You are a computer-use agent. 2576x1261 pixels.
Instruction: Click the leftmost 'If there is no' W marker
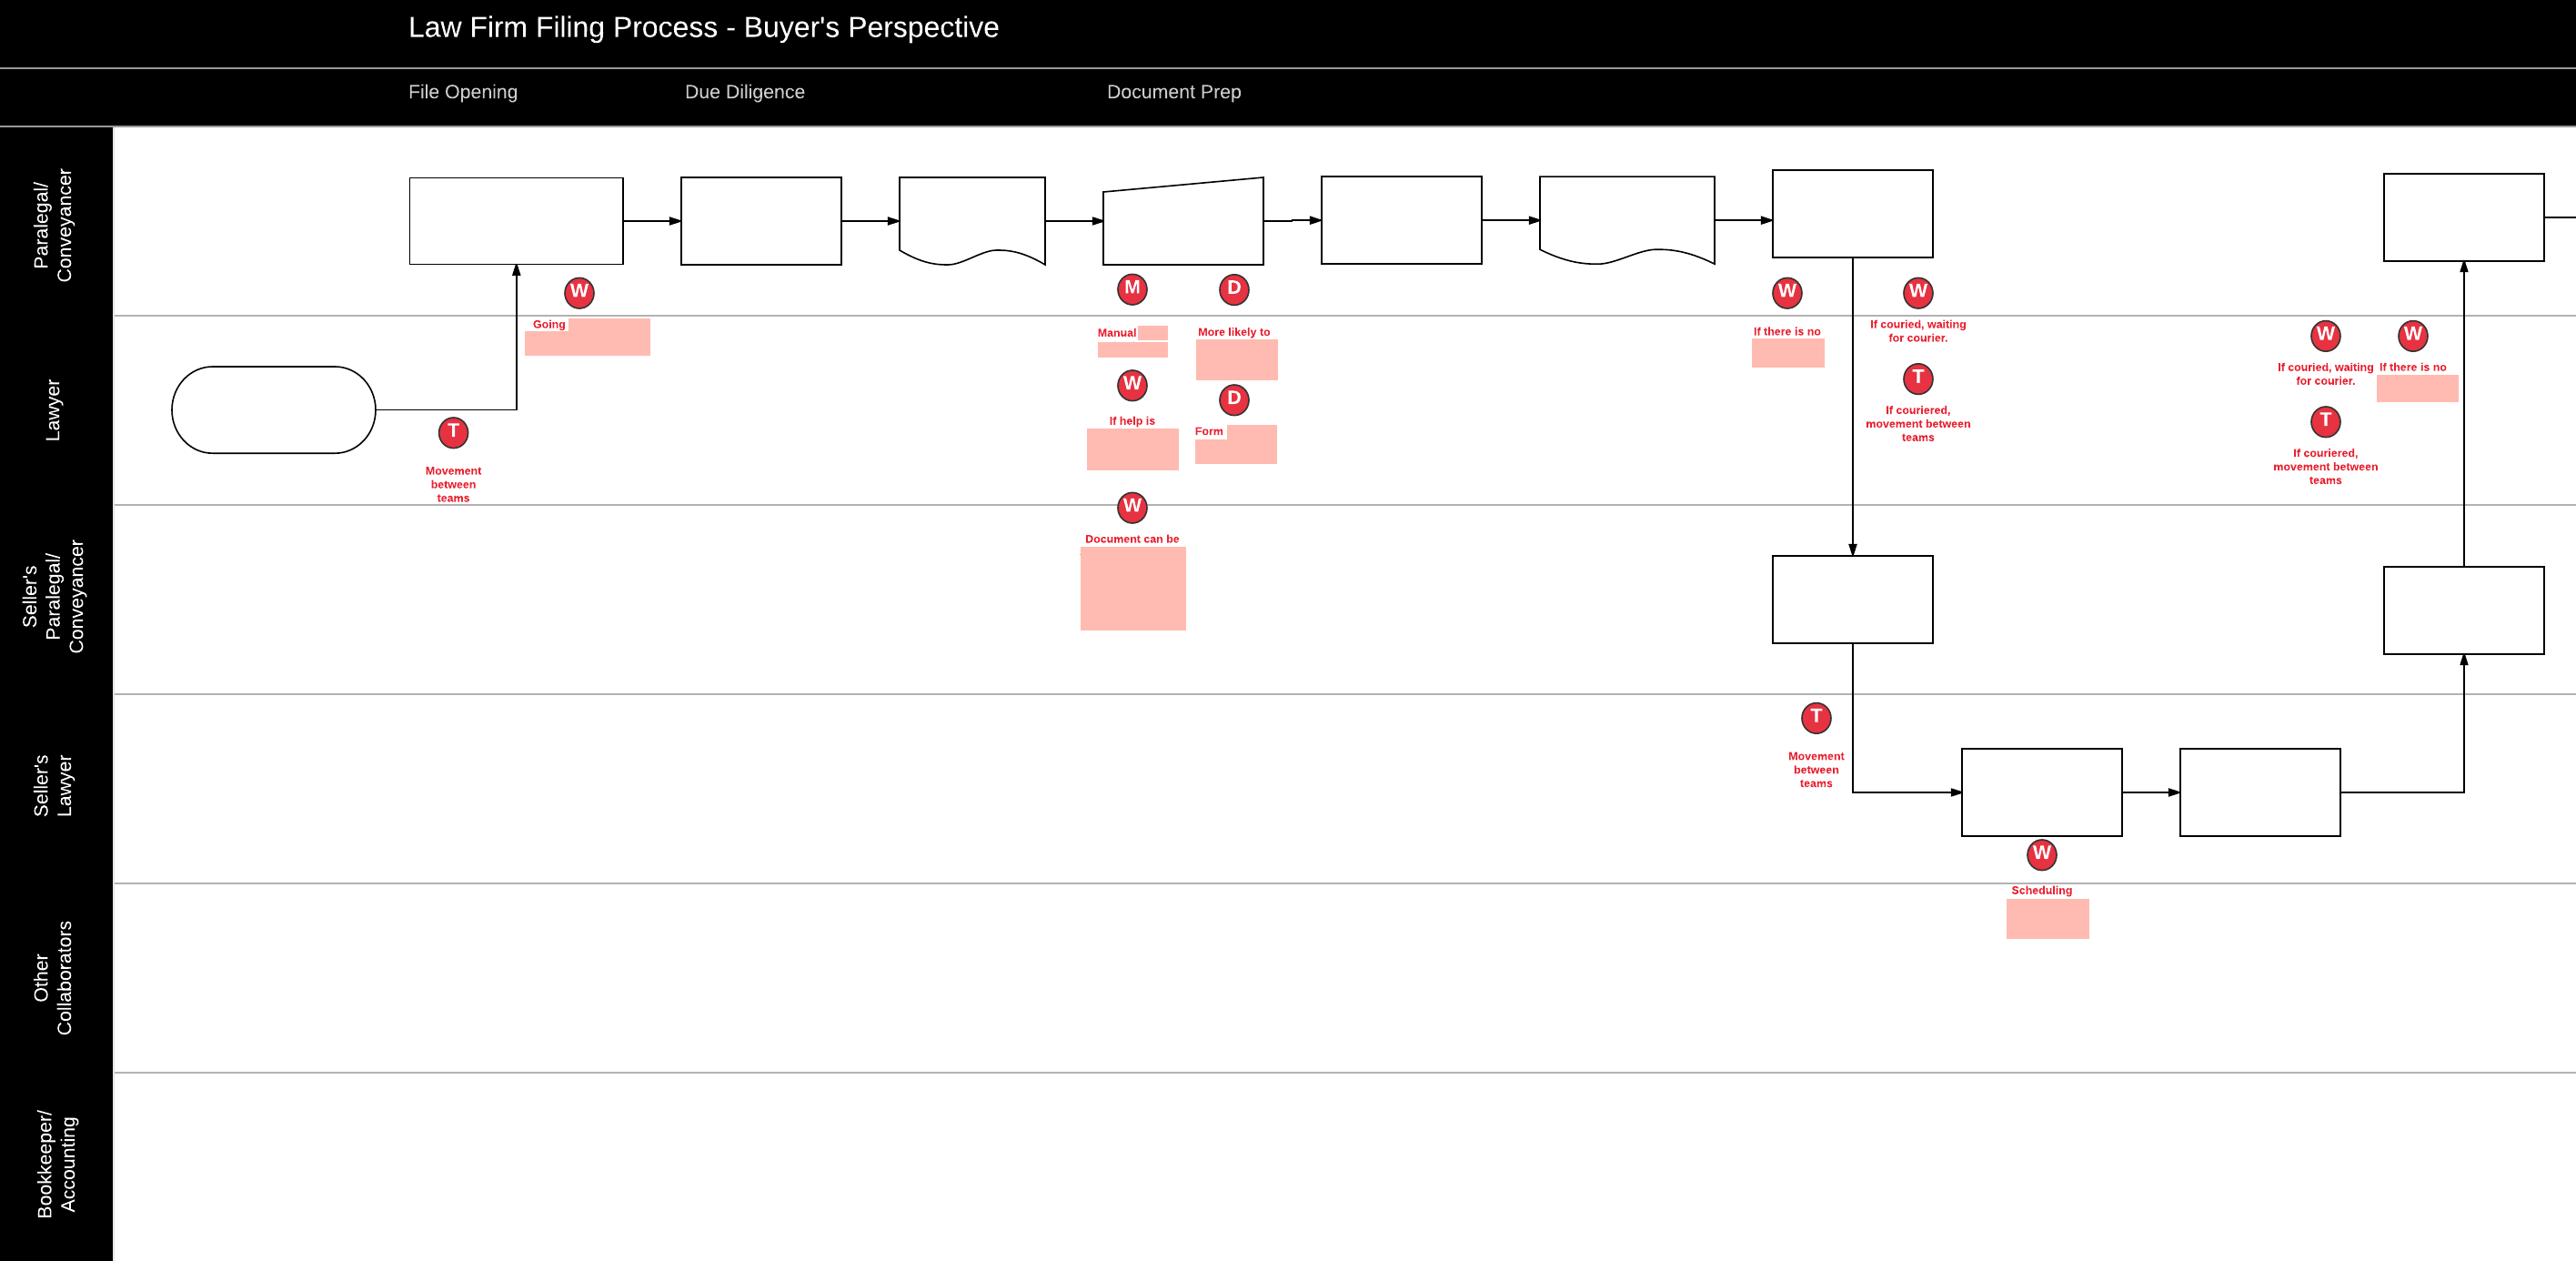pyautogui.click(x=1787, y=292)
